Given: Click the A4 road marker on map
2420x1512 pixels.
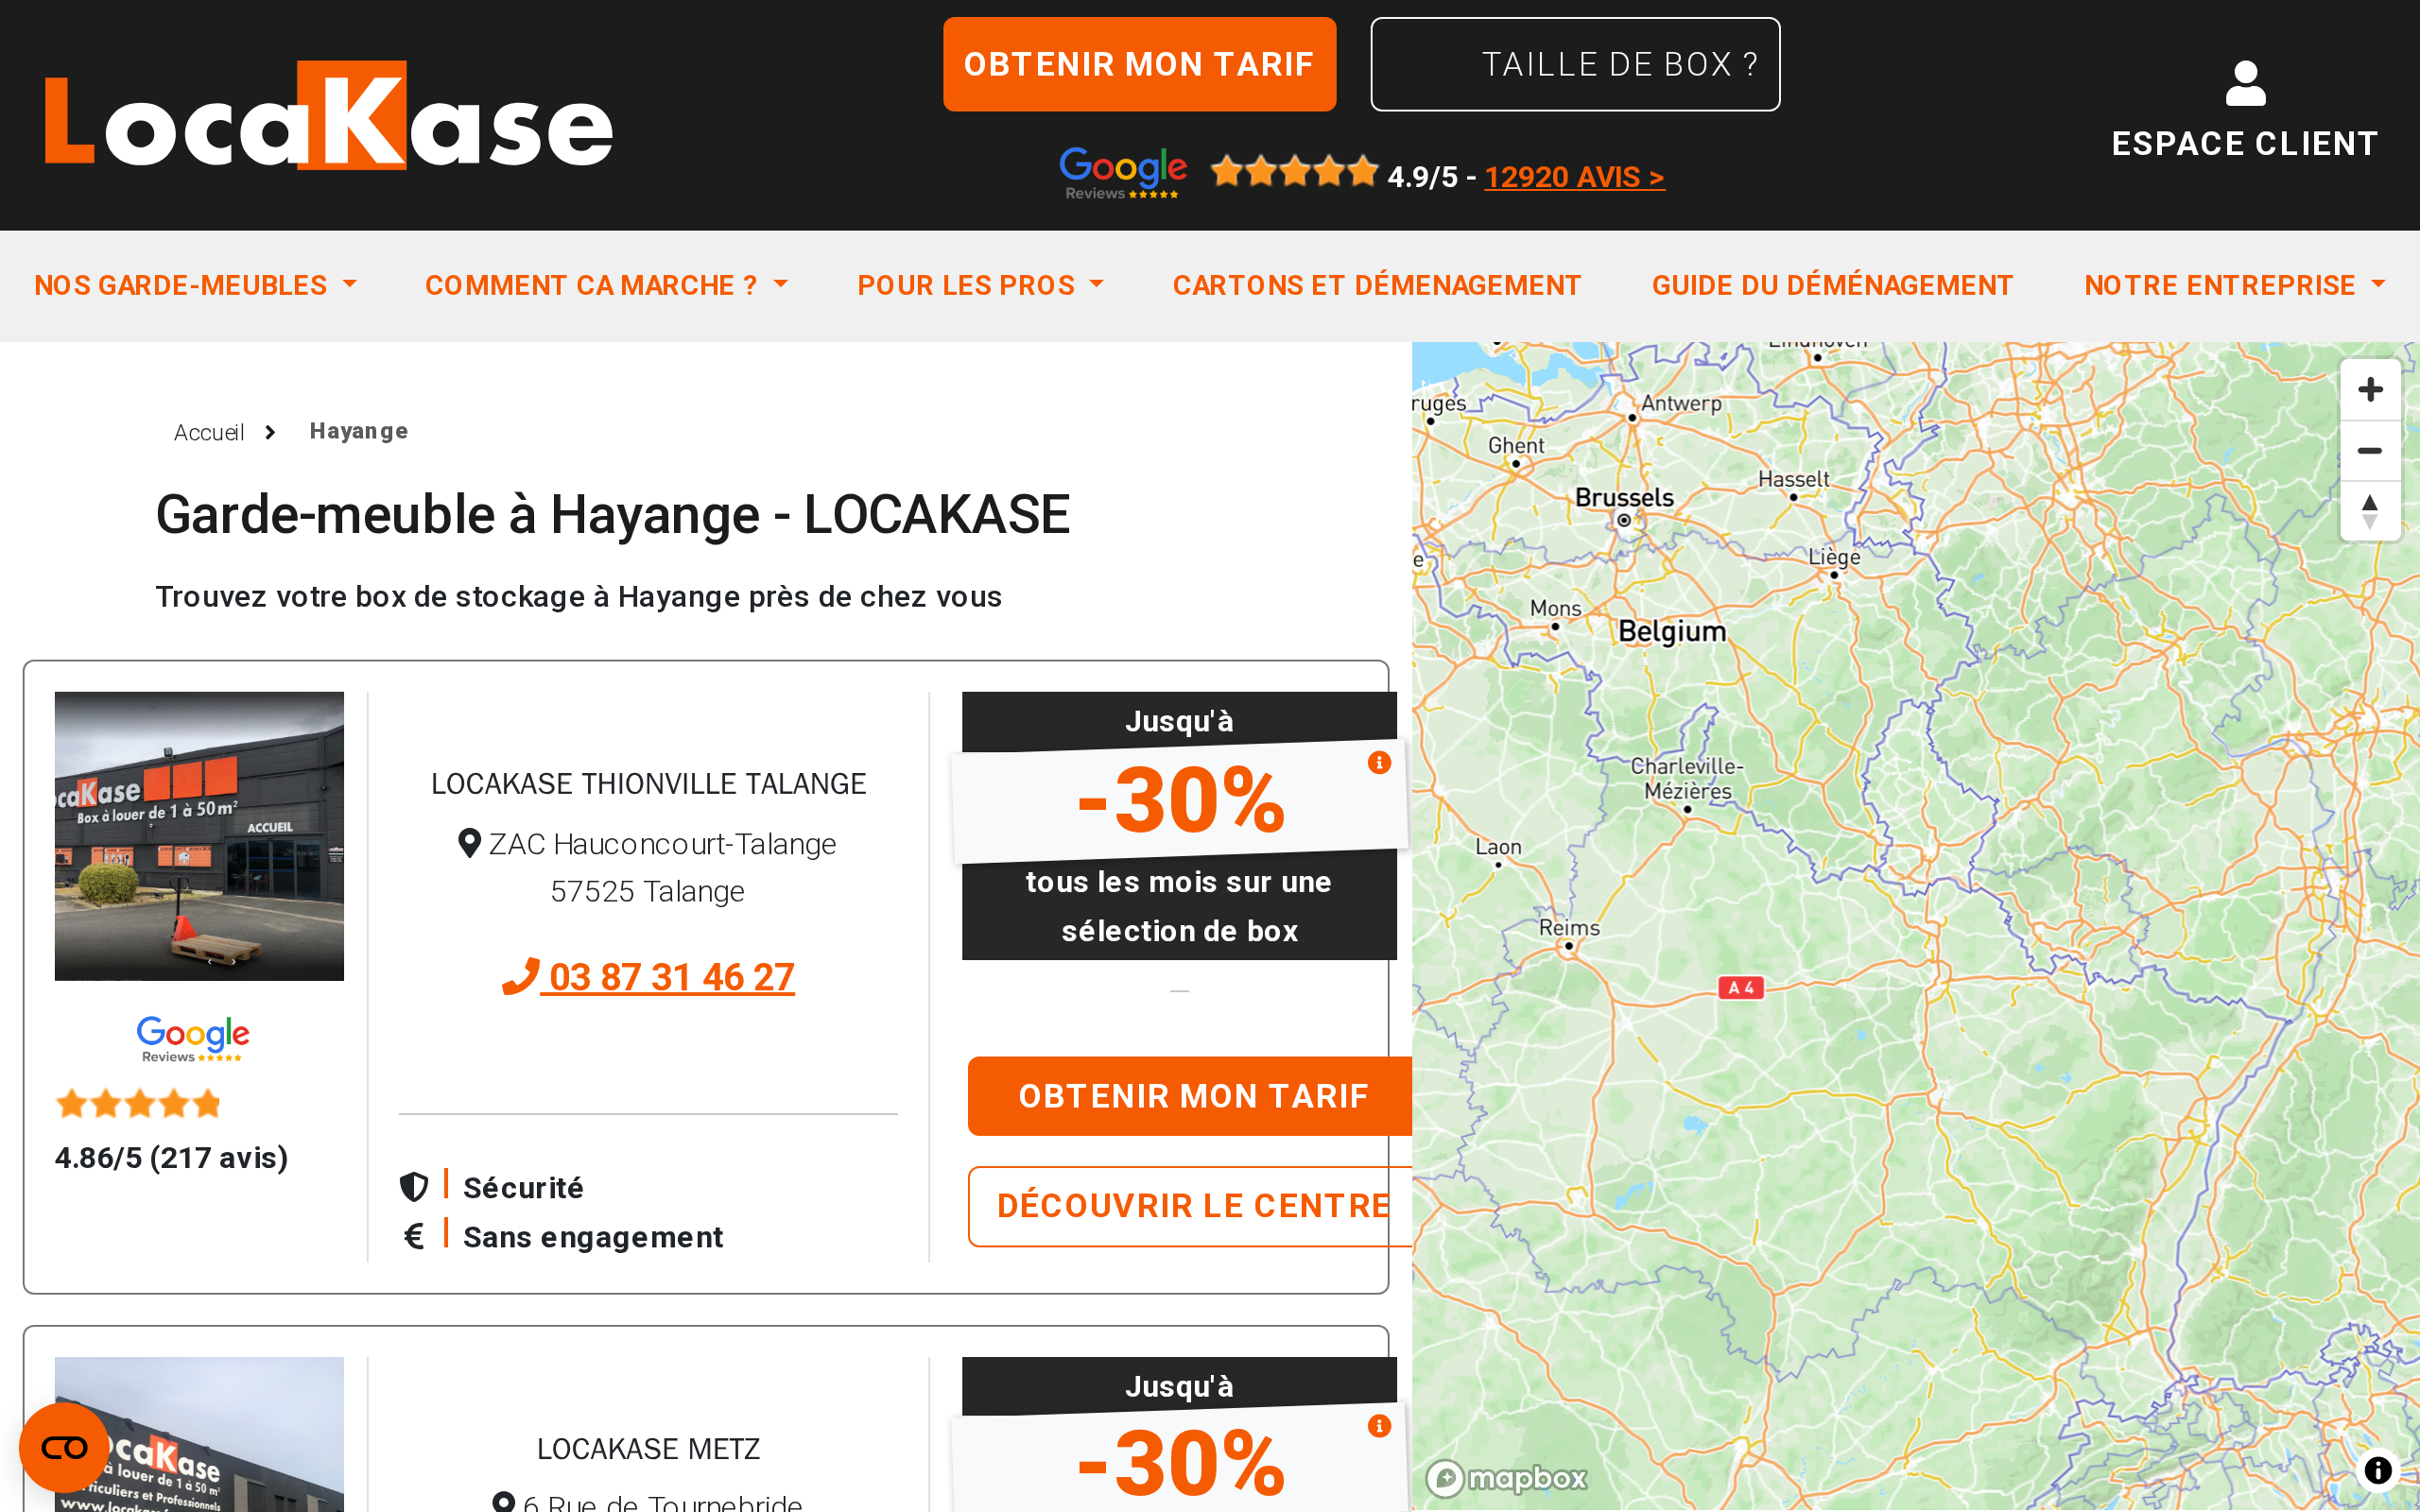Looking at the screenshot, I should coord(1741,988).
